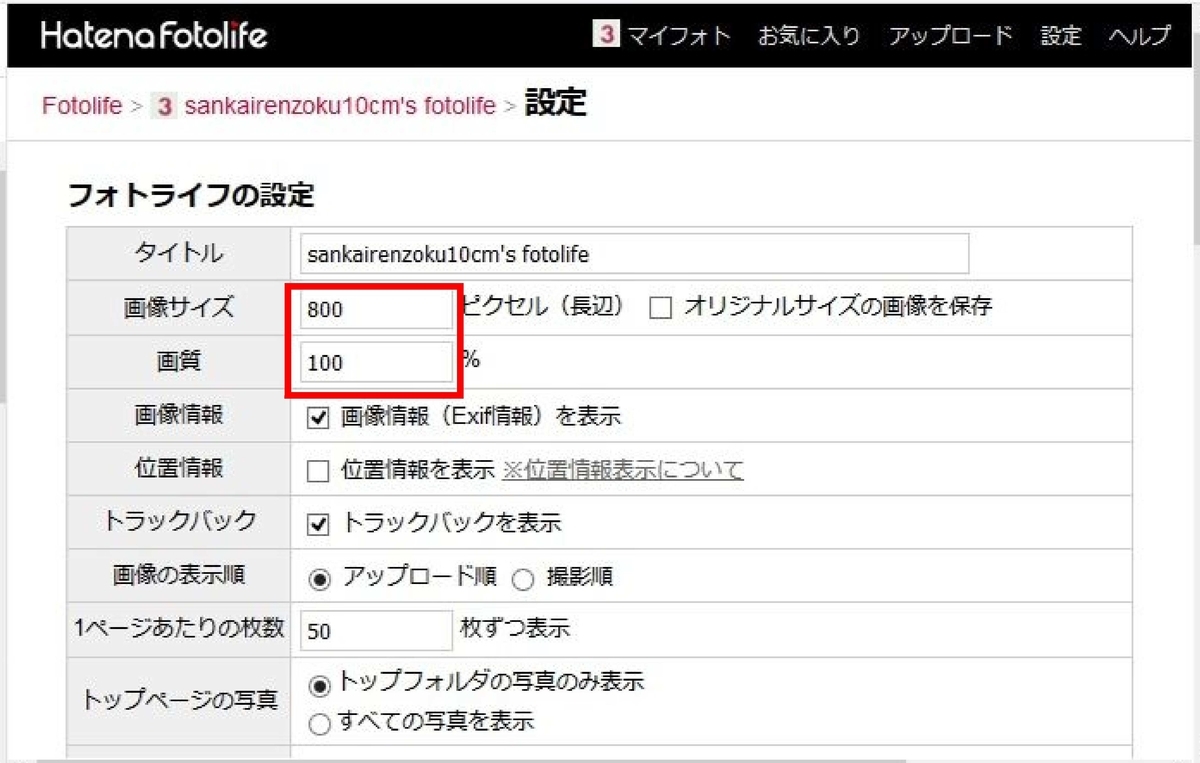Click the user icon beside マイフォト
Image resolution: width=1200 pixels, height=763 pixels.
click(605, 35)
